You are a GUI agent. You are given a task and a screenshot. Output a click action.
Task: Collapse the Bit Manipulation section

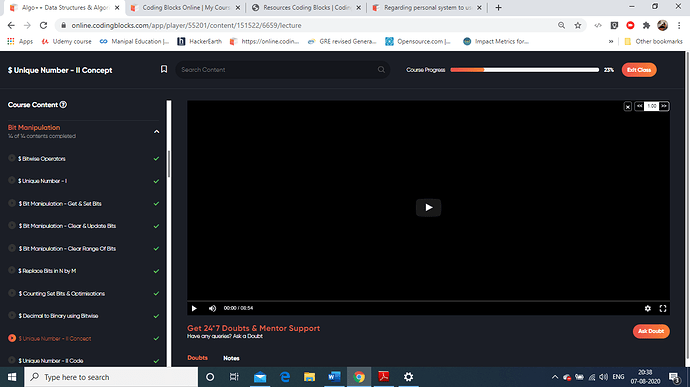pyautogui.click(x=156, y=132)
